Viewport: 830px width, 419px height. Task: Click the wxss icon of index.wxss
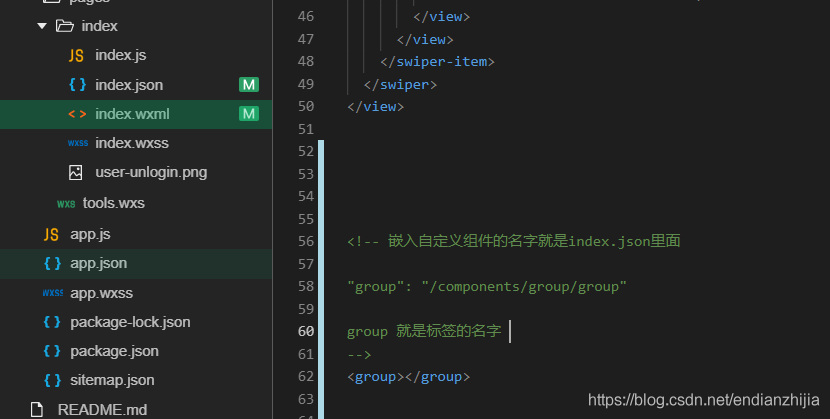(x=78, y=143)
